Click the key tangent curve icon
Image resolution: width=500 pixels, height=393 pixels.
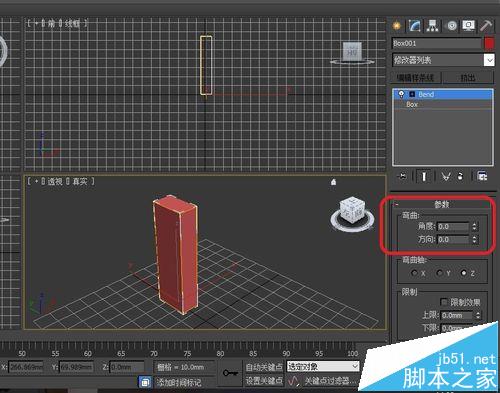[293, 381]
